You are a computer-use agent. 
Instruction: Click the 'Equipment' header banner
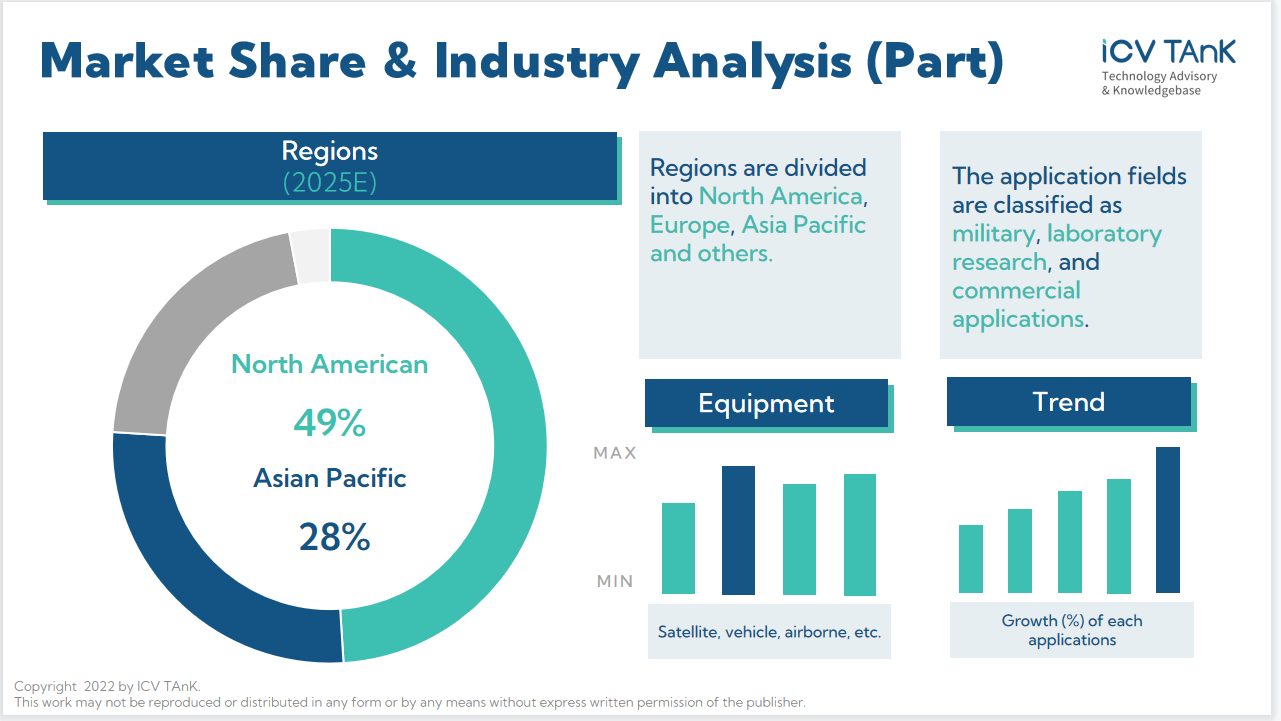click(766, 403)
